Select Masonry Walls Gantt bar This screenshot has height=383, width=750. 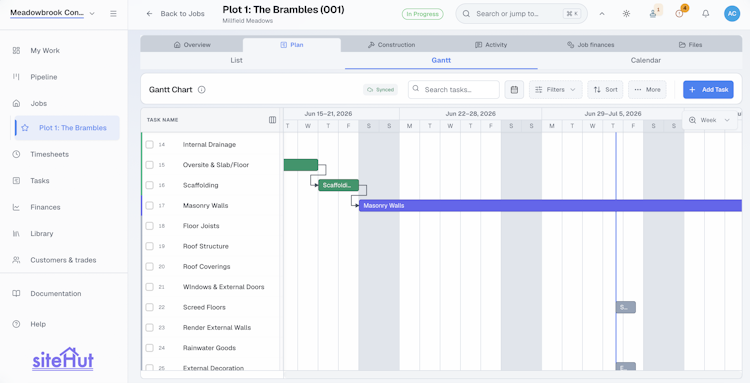pos(550,206)
